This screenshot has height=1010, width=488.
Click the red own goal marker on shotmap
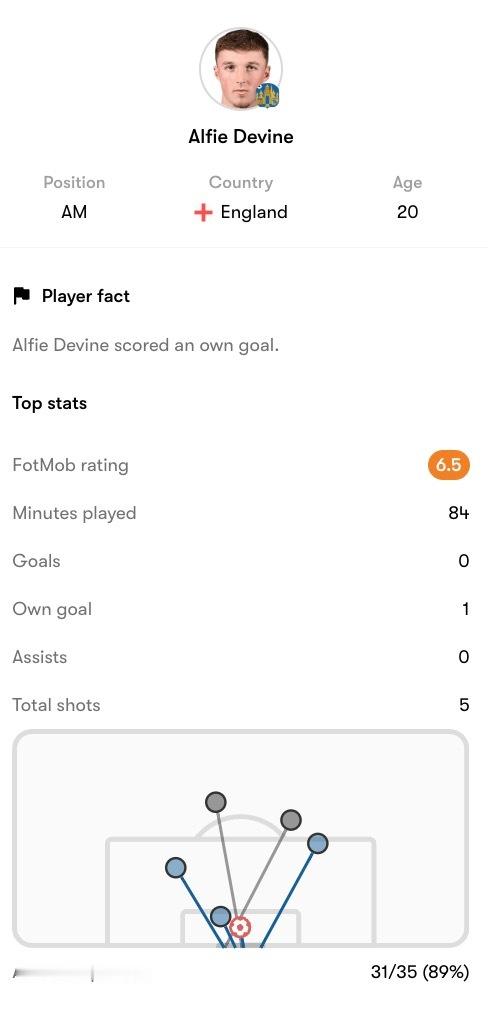coord(239,928)
